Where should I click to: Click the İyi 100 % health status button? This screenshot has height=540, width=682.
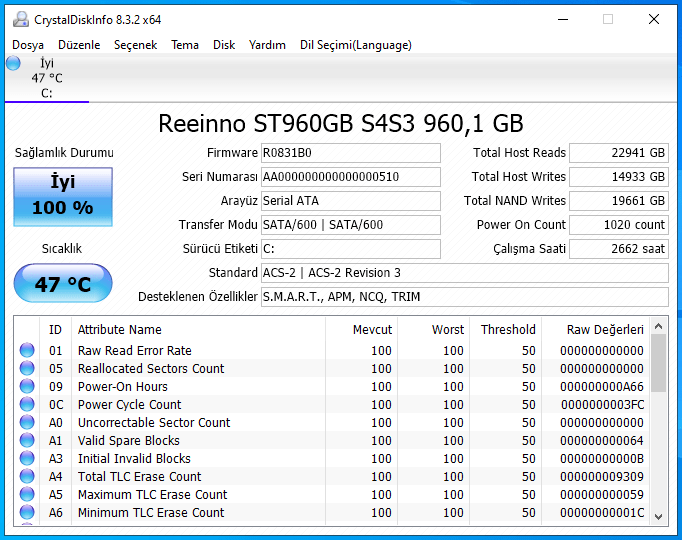[x=62, y=196]
